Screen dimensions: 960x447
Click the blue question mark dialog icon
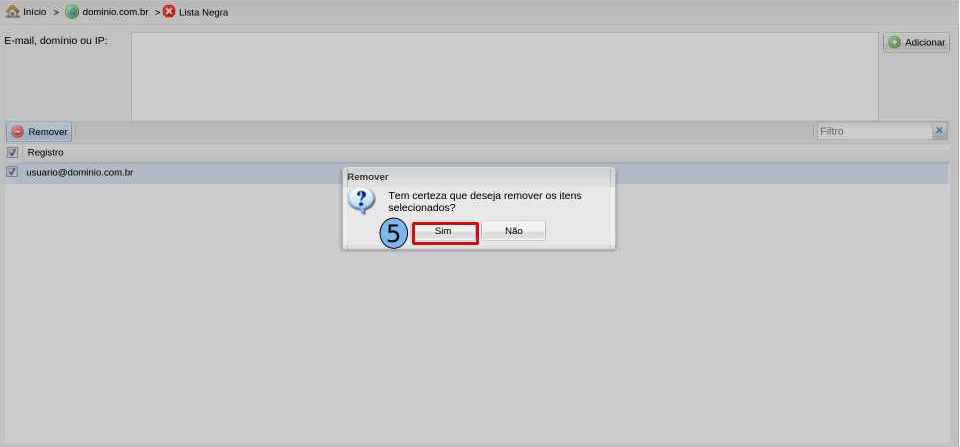tap(361, 200)
